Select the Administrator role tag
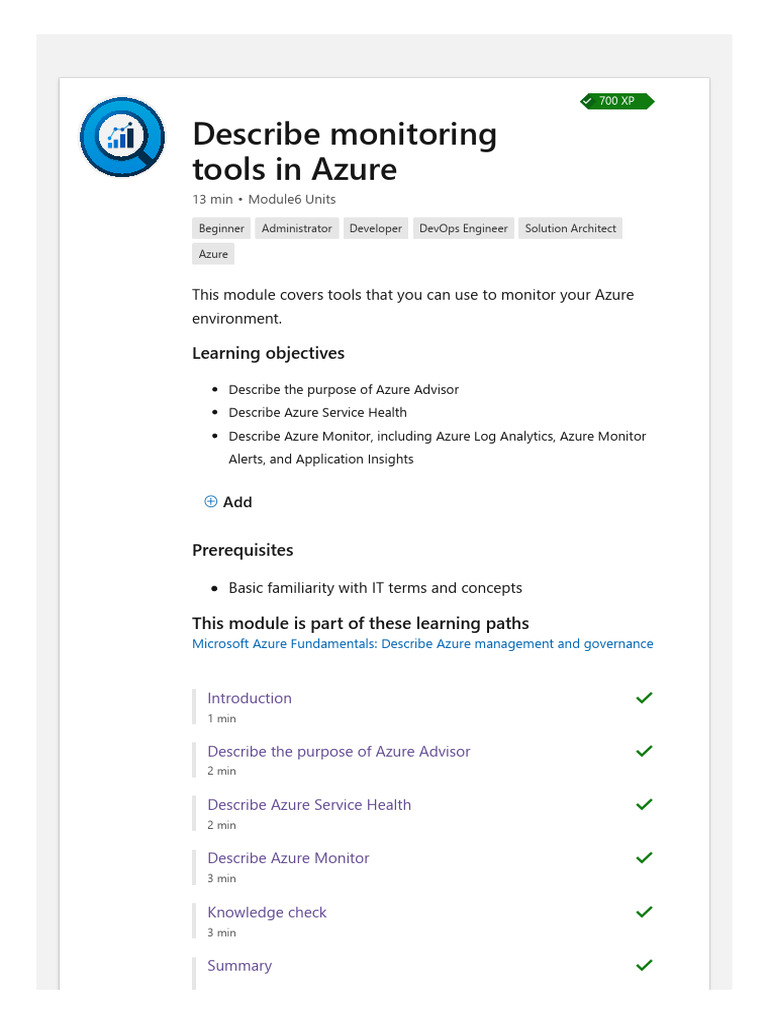 [296, 229]
